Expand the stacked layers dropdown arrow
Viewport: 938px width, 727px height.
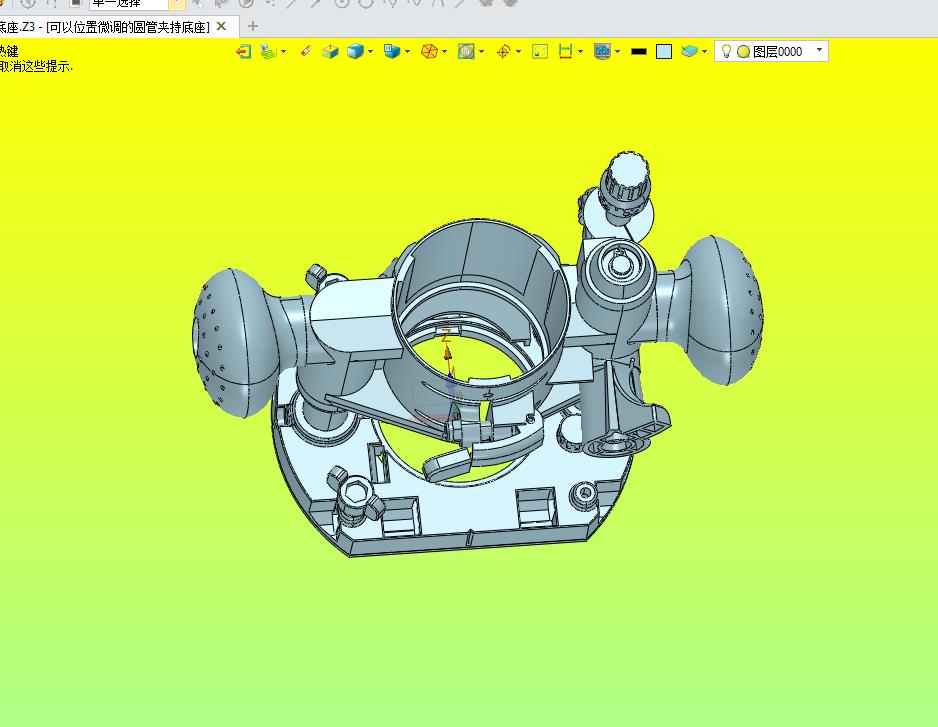(x=705, y=51)
